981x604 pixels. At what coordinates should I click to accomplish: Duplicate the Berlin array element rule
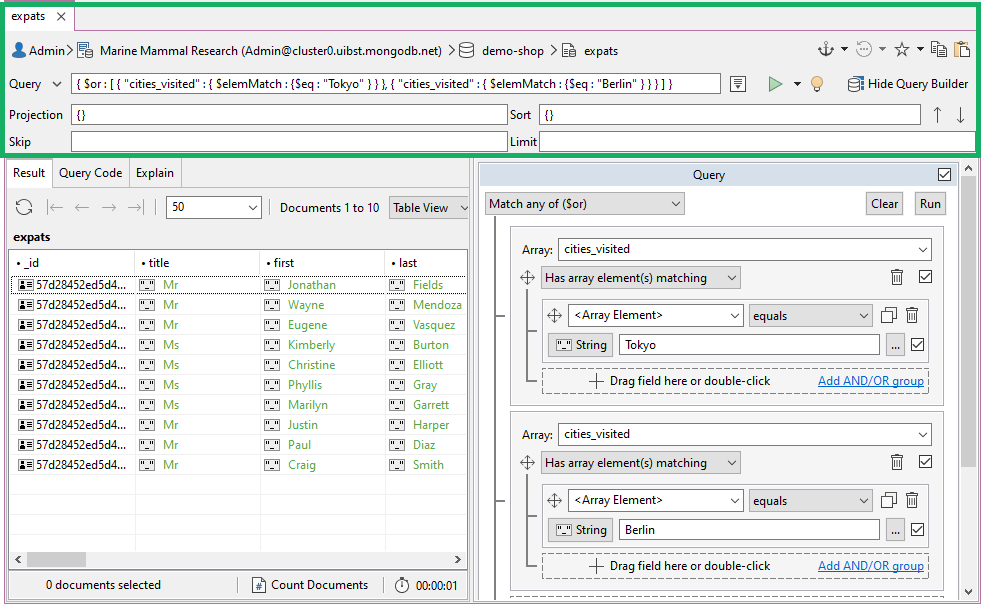(888, 501)
